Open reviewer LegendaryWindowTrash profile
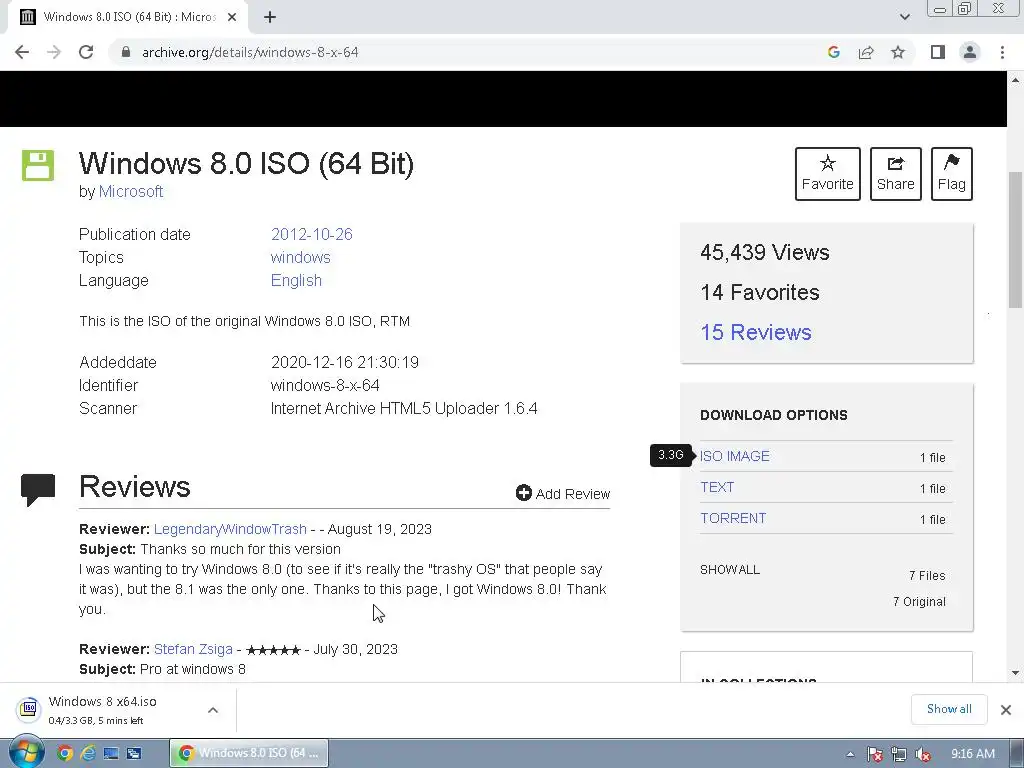Image resolution: width=1024 pixels, height=768 pixels. (x=230, y=529)
